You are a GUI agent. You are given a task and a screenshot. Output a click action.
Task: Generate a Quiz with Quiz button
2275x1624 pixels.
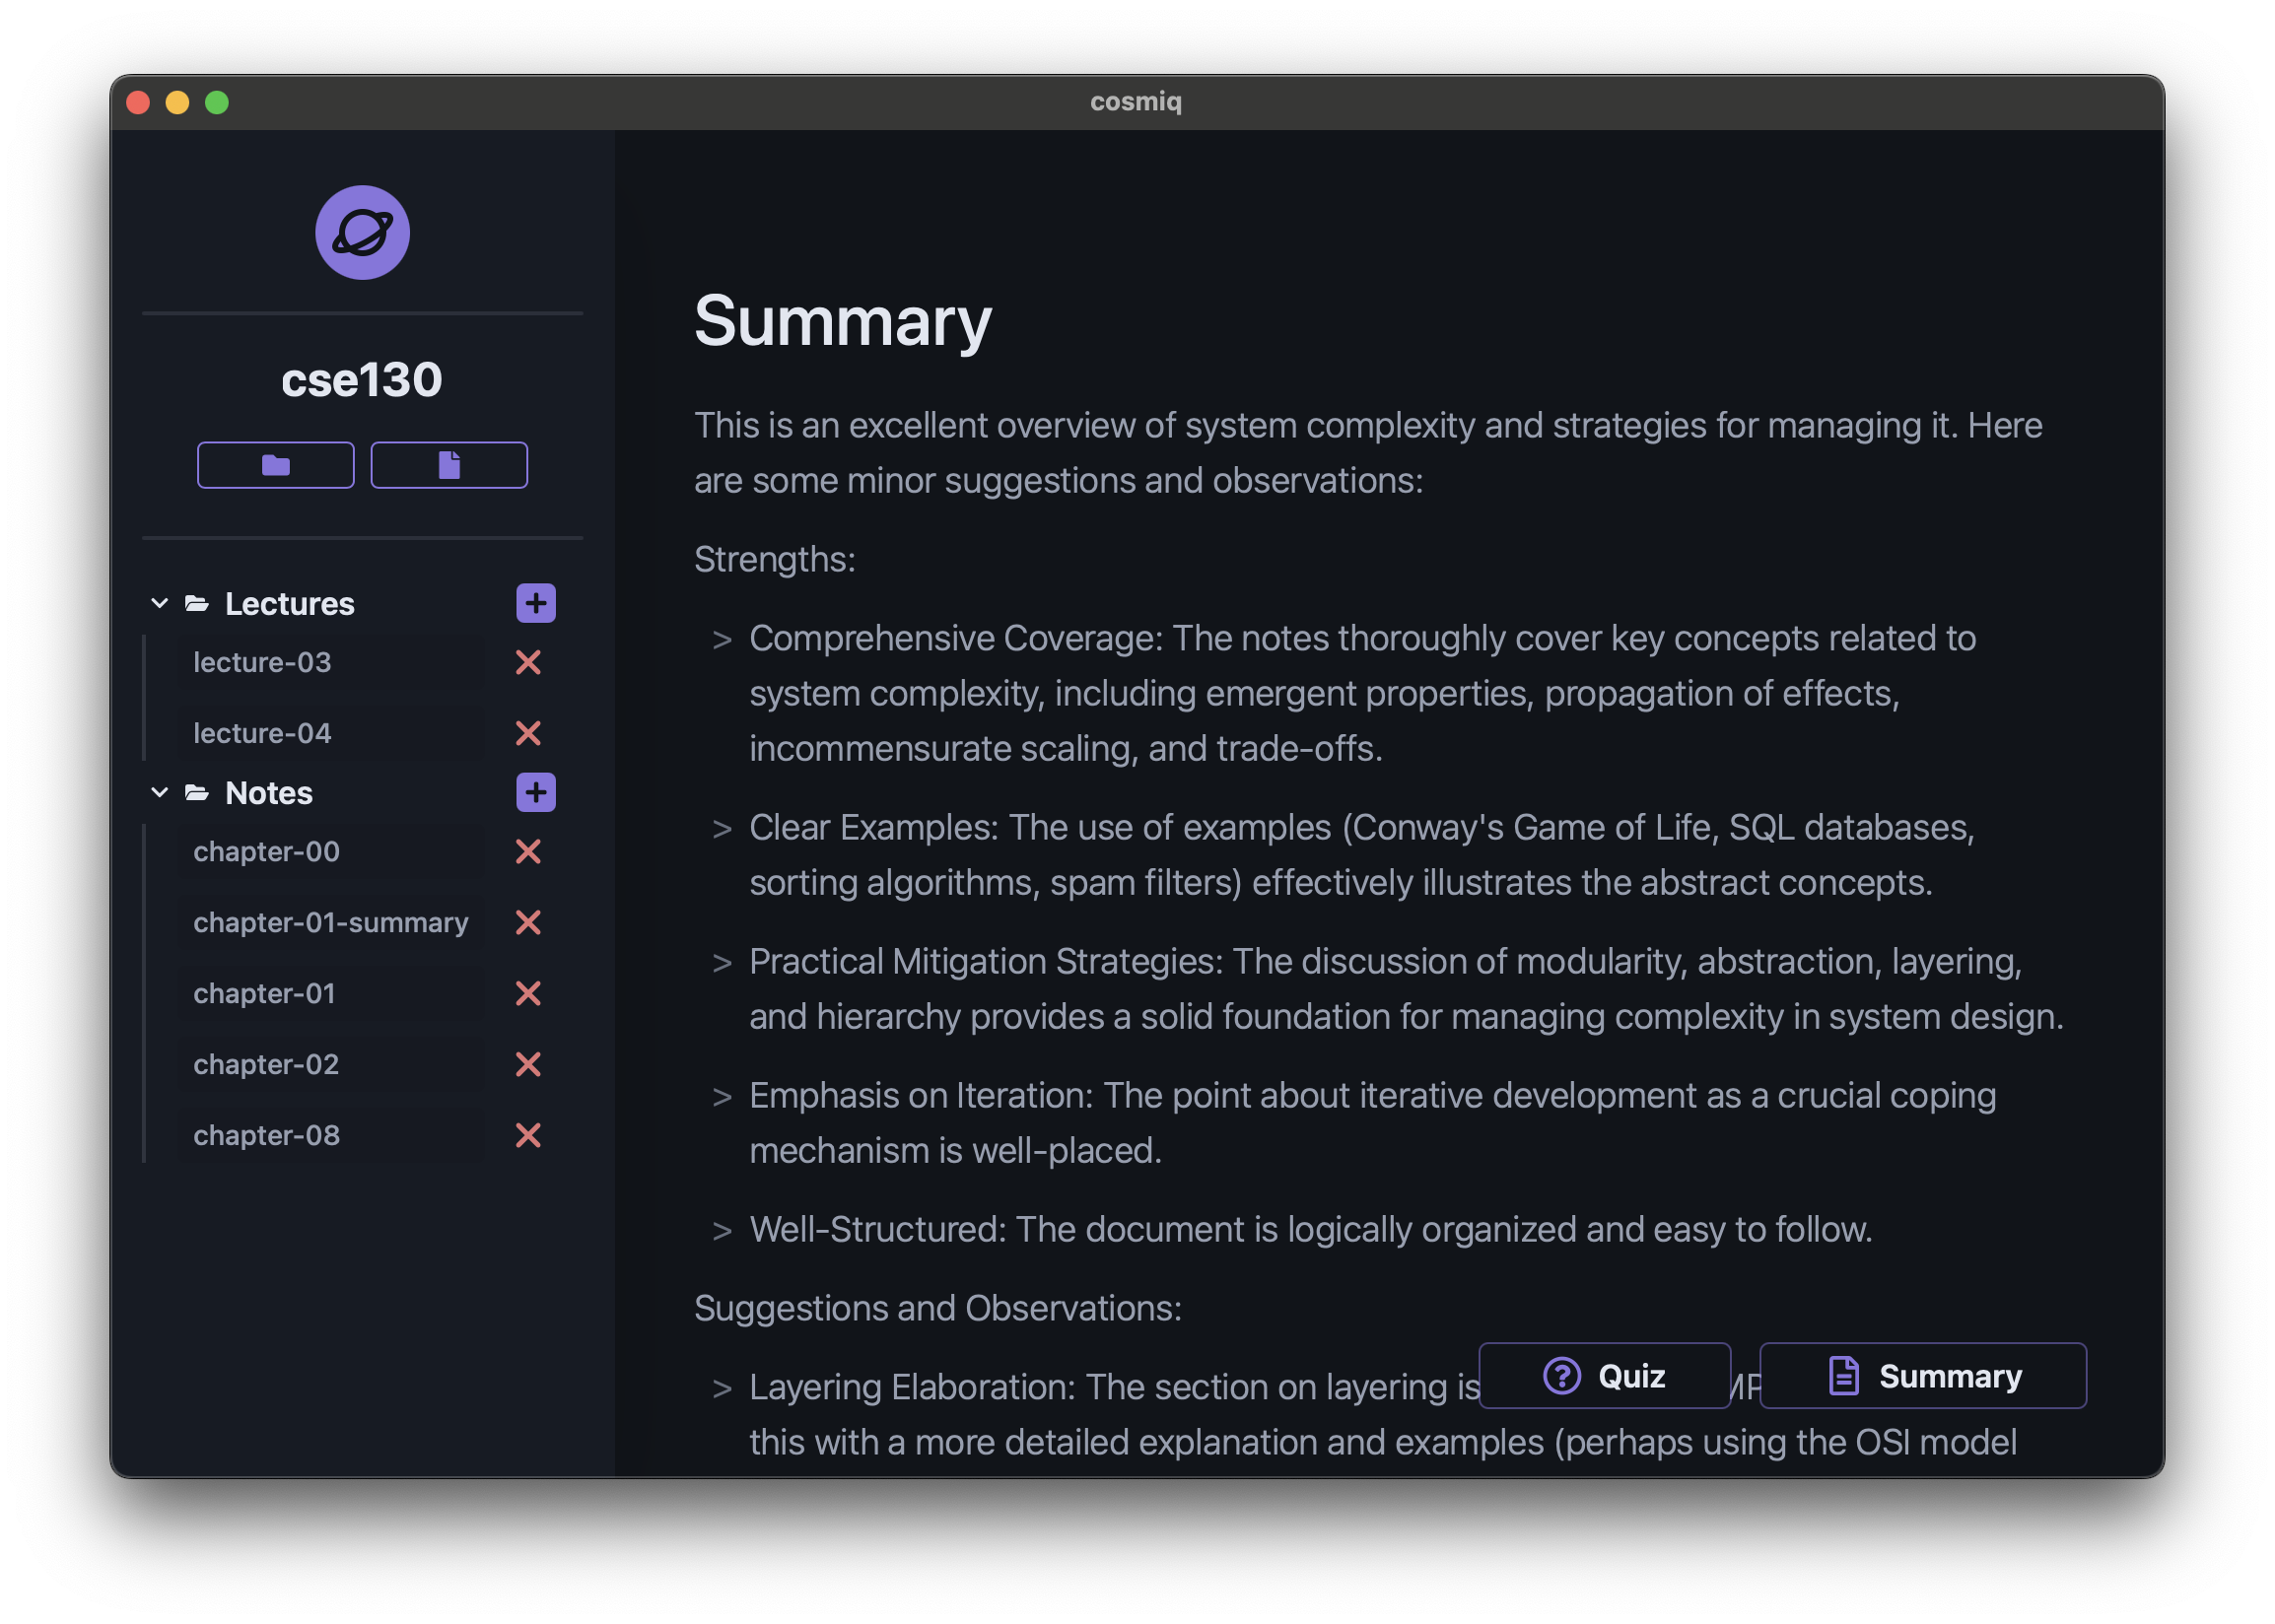(1603, 1375)
